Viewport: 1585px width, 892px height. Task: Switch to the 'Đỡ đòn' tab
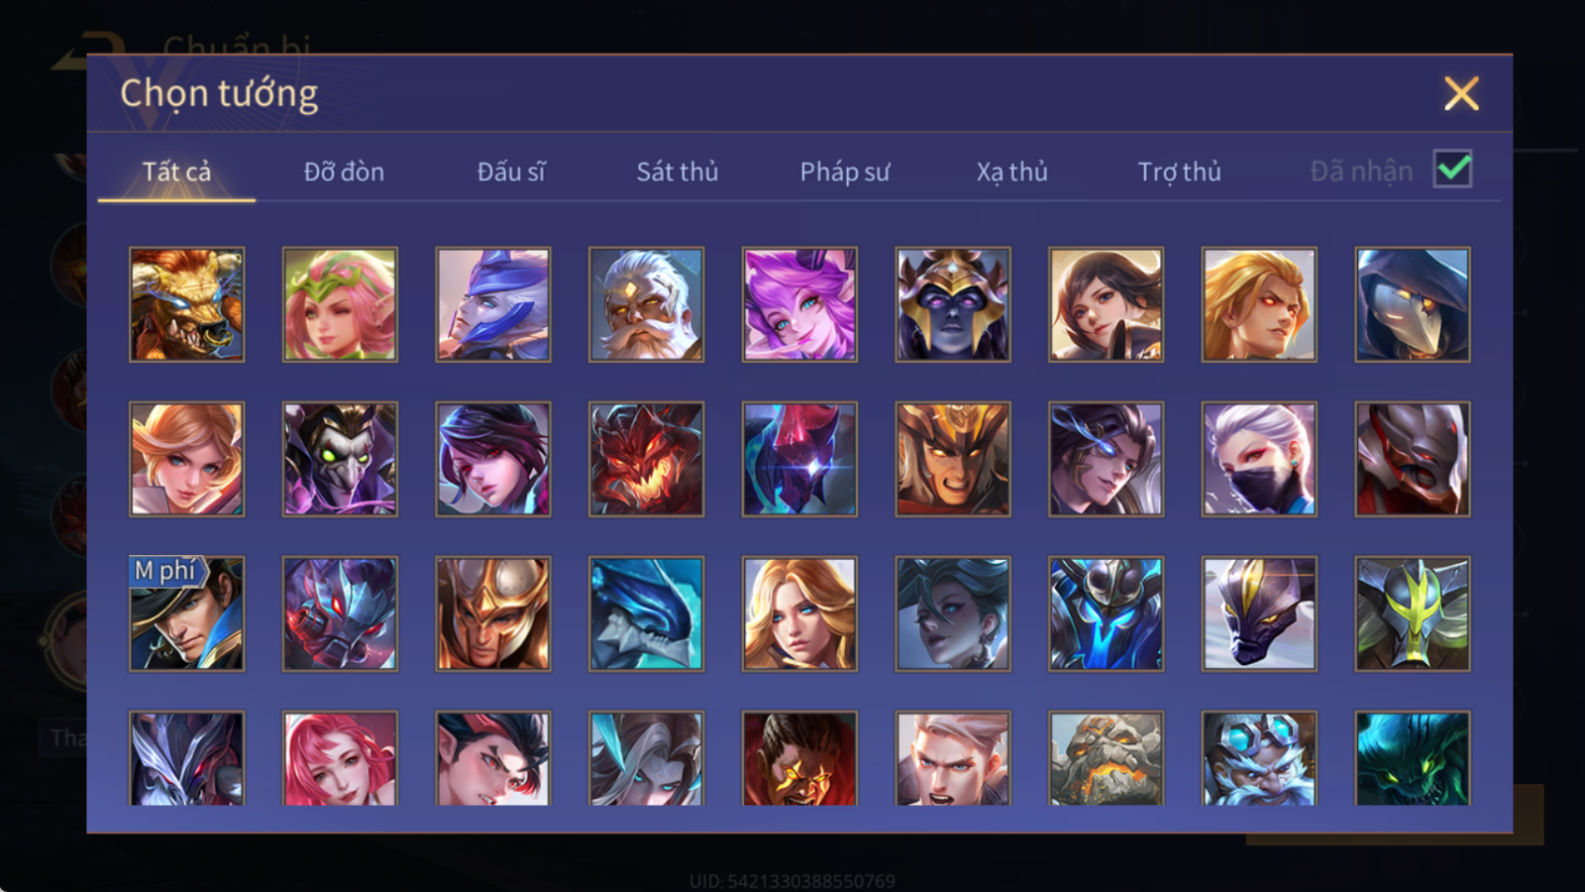point(344,172)
